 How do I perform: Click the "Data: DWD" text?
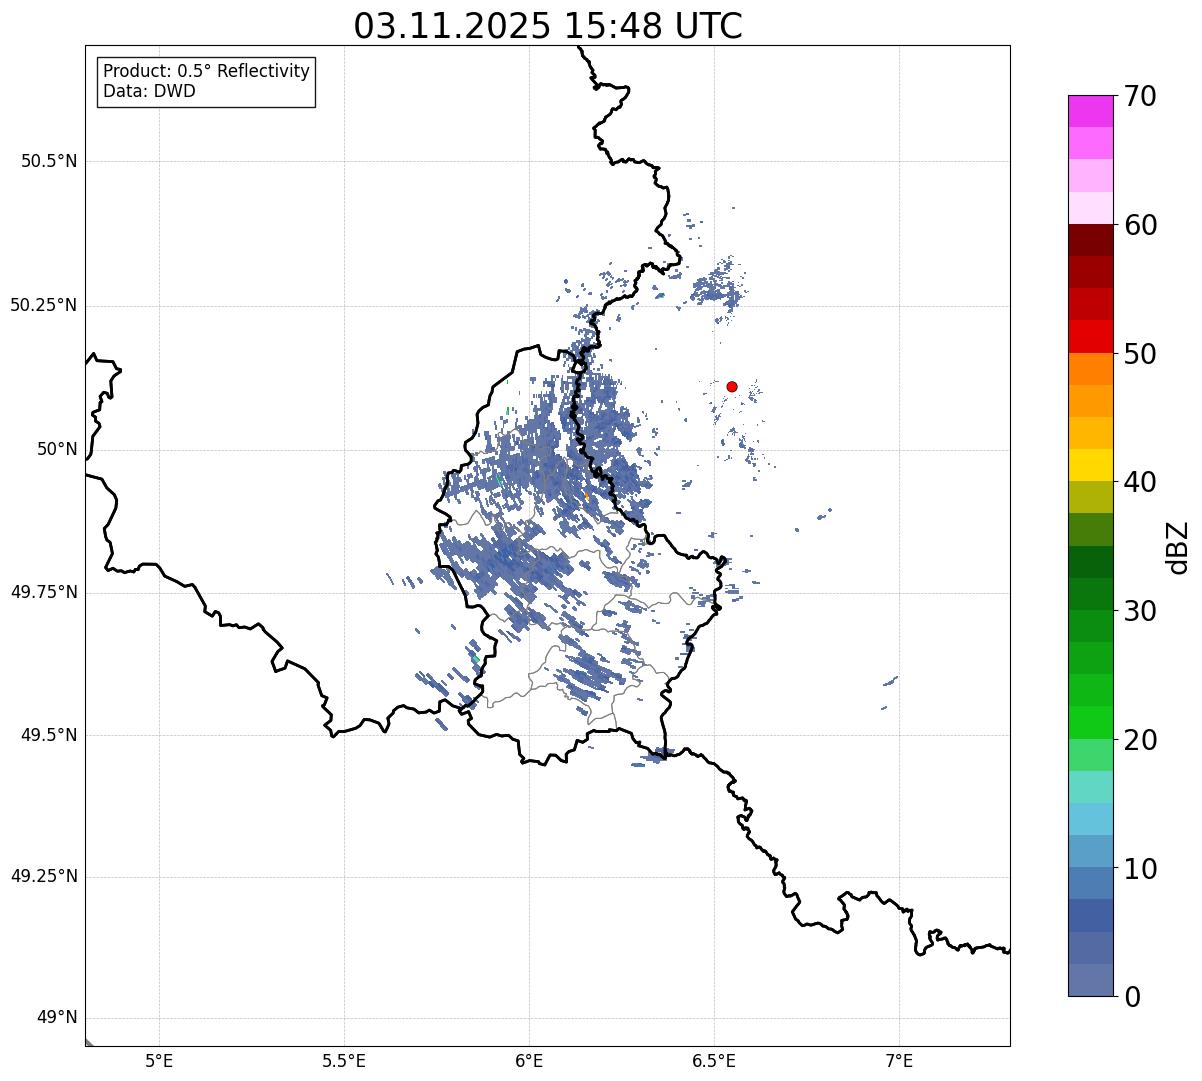(x=150, y=92)
